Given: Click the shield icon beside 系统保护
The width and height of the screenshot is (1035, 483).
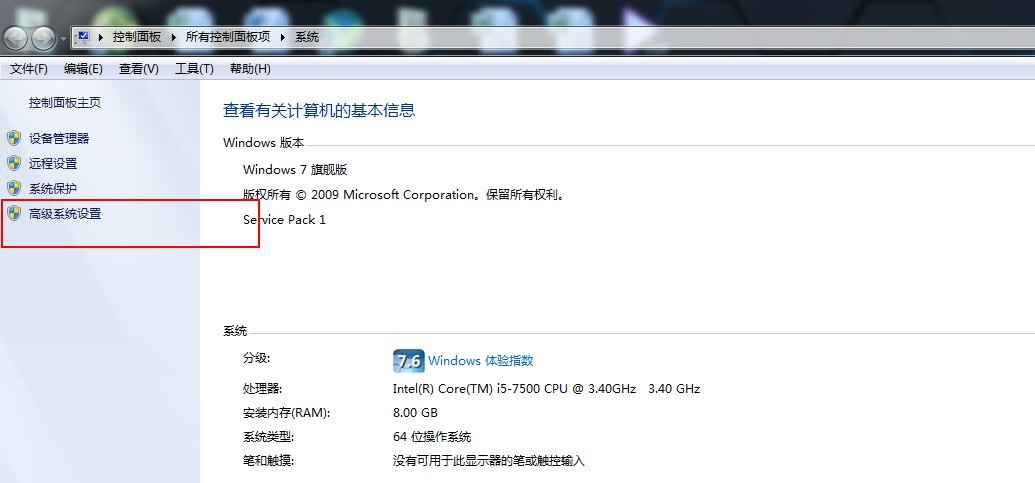Looking at the screenshot, I should click(x=14, y=189).
